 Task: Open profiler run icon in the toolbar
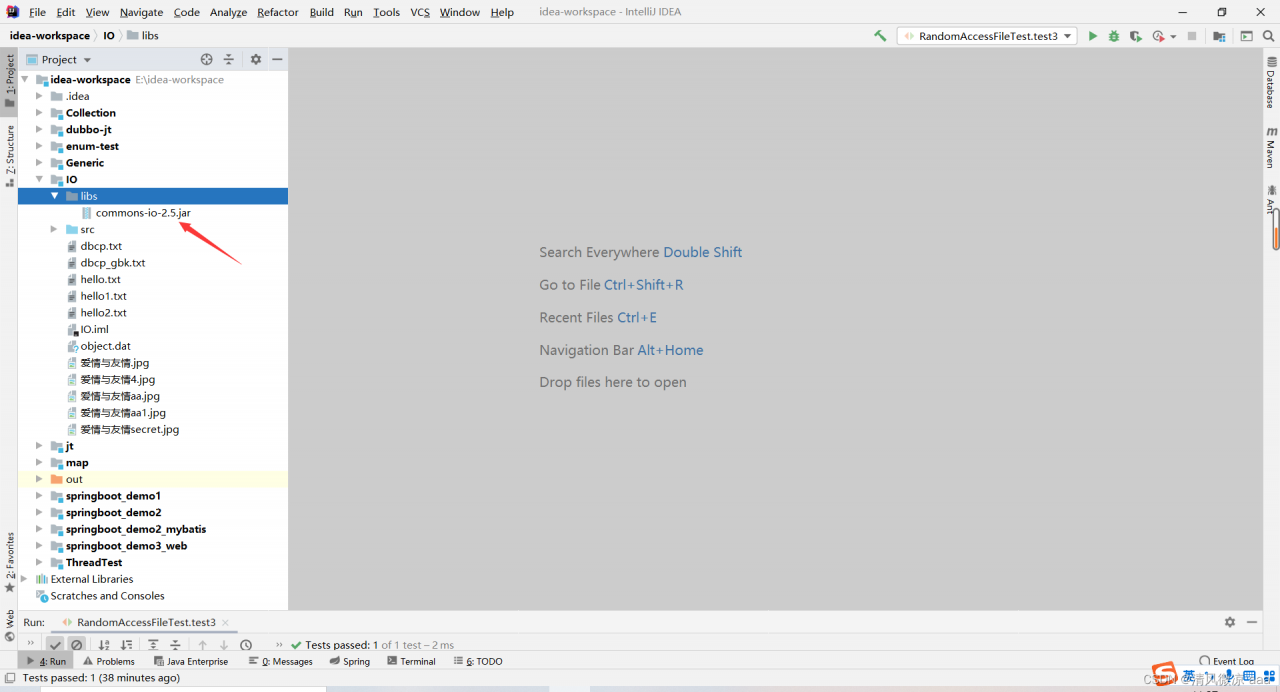click(1158, 36)
